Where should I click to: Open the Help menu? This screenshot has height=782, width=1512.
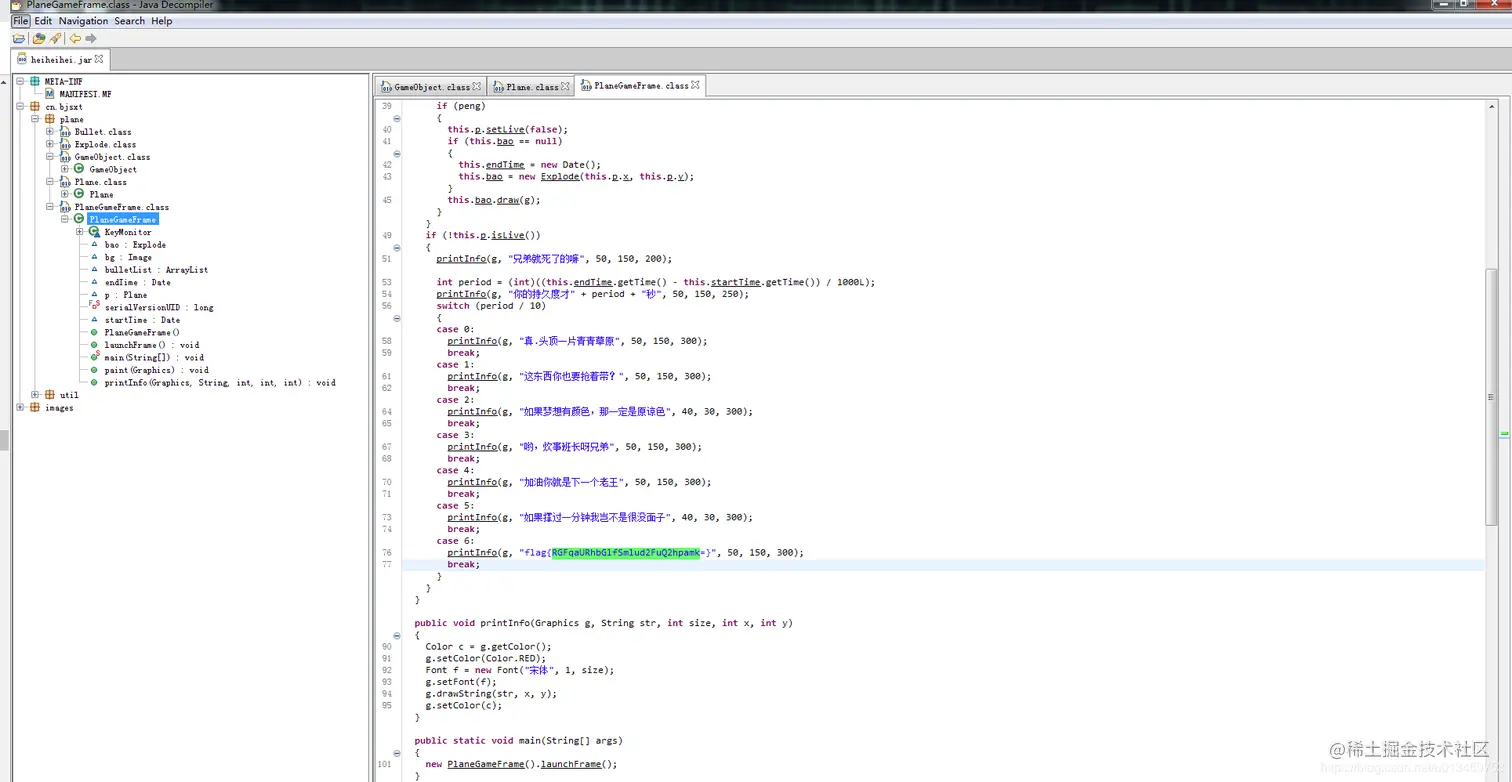(x=162, y=21)
